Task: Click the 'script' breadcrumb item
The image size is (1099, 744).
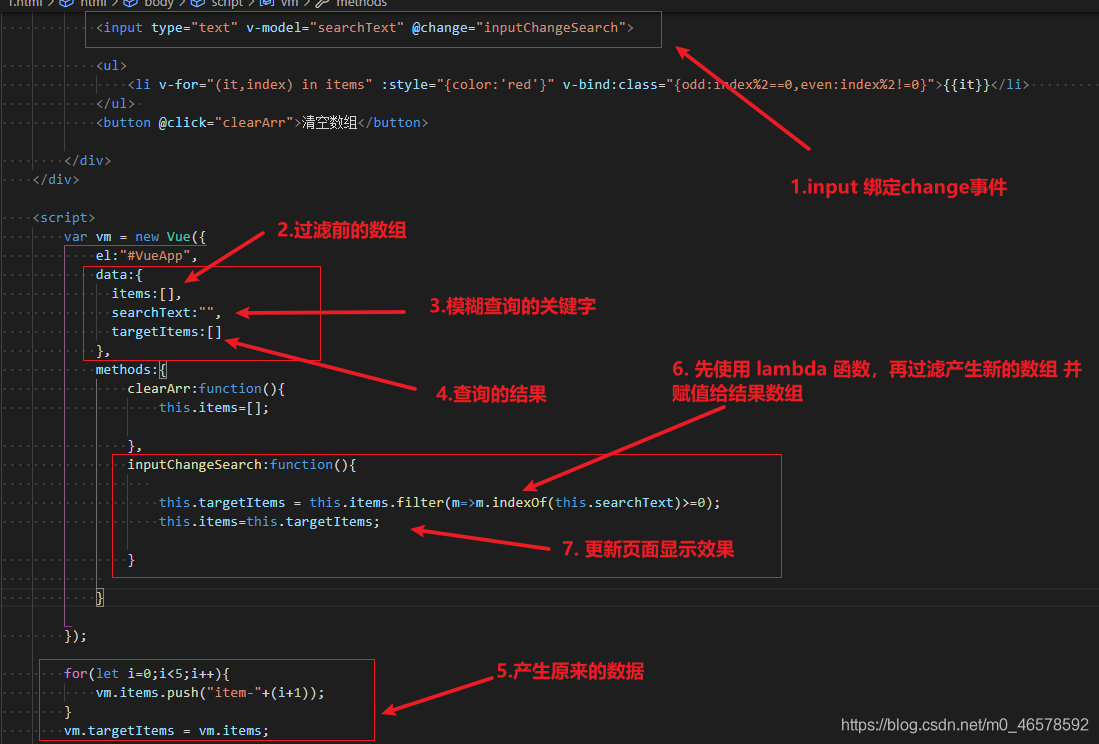Action: click(x=227, y=4)
